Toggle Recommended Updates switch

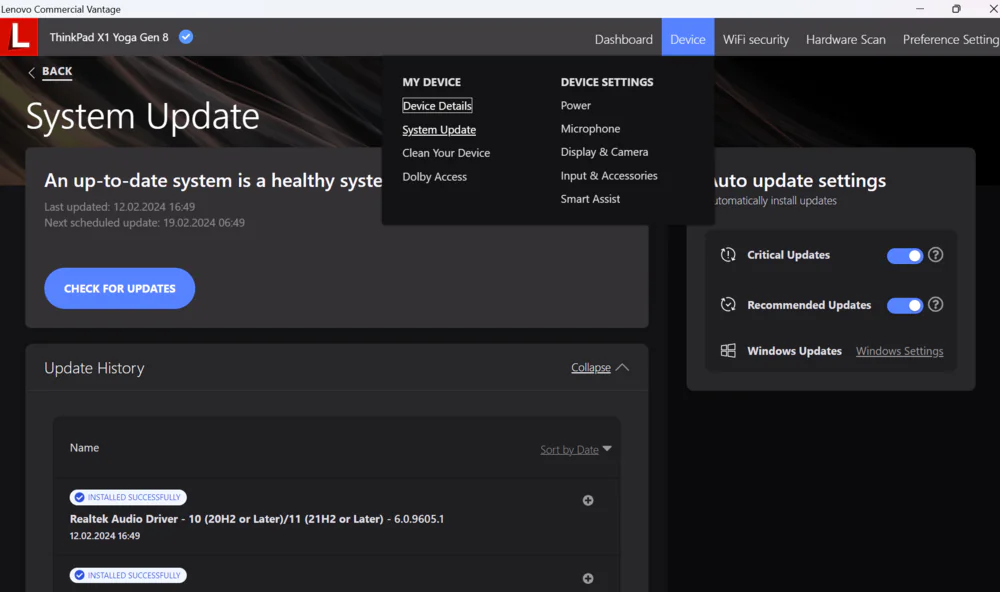click(x=904, y=306)
